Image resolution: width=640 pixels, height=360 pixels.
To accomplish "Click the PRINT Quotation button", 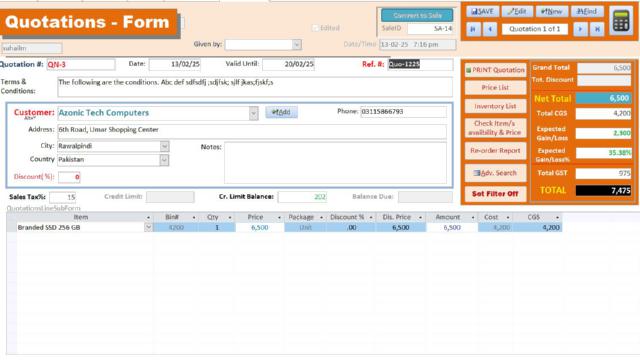I will click(x=495, y=70).
